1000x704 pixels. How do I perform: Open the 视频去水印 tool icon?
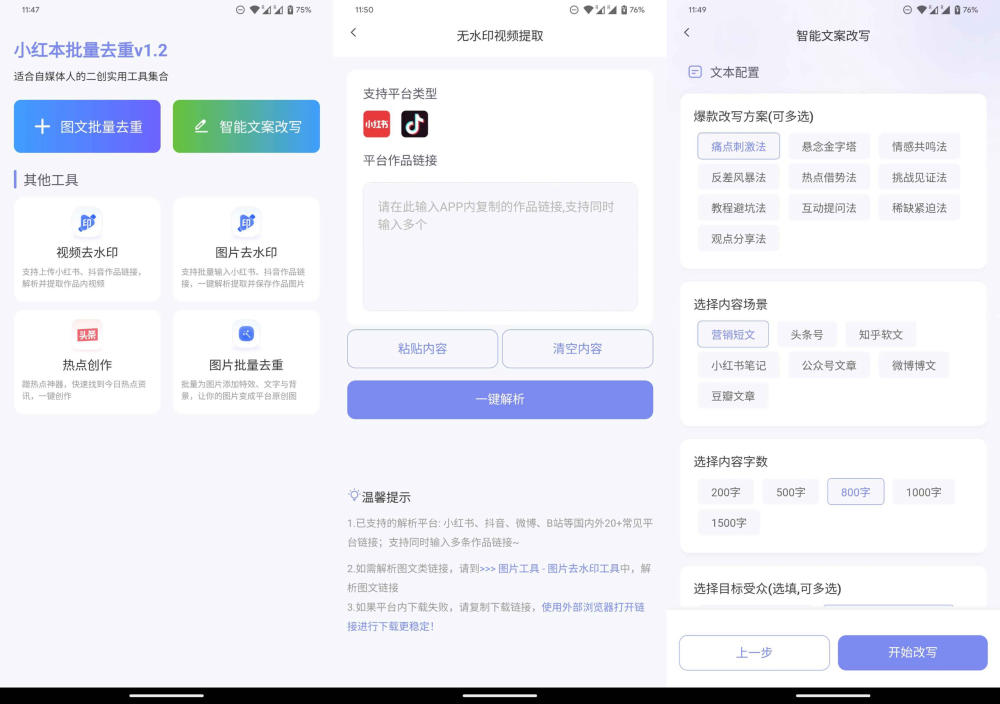(87, 222)
